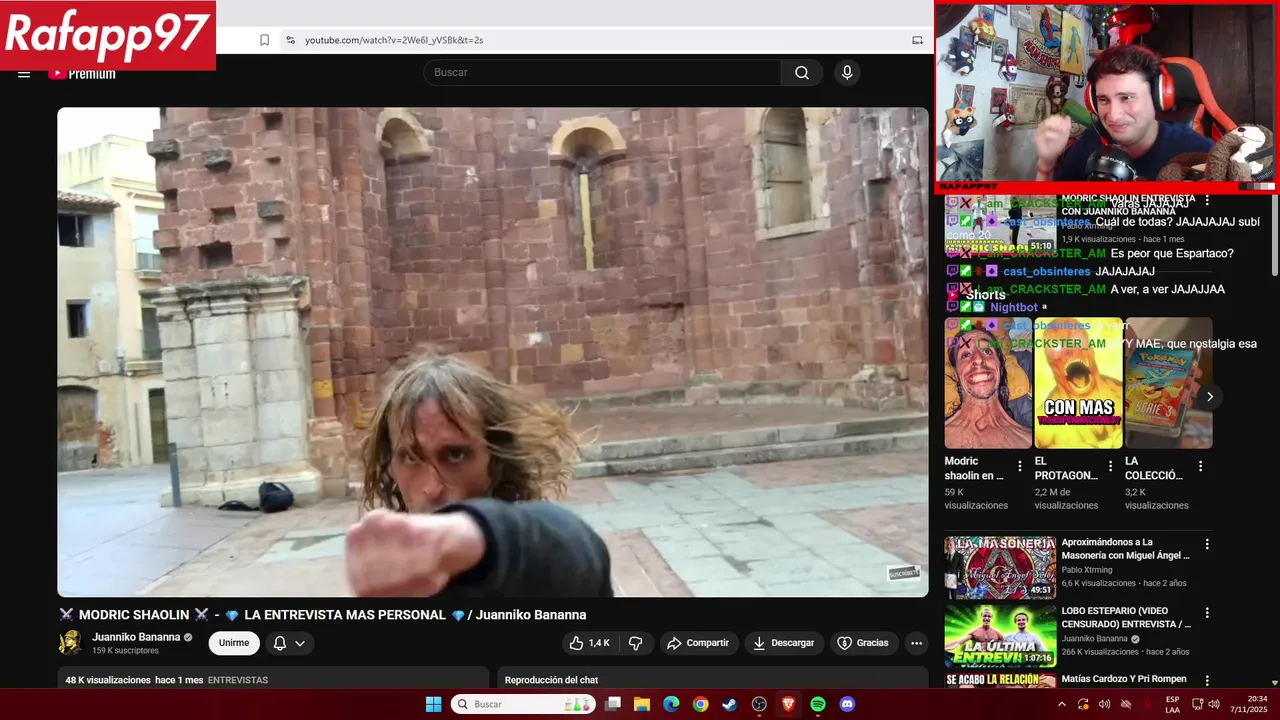Click the YouTube Buscar search field
The image size is (1280, 720).
pyautogui.click(x=602, y=72)
